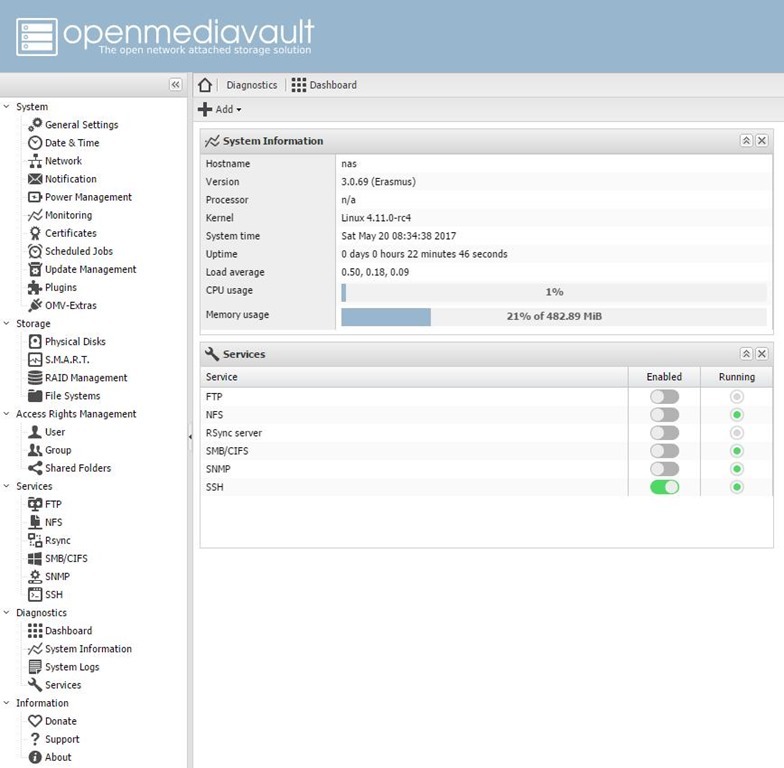
Task: Go to Shared Folders page
Action: pyautogui.click(x=77, y=468)
